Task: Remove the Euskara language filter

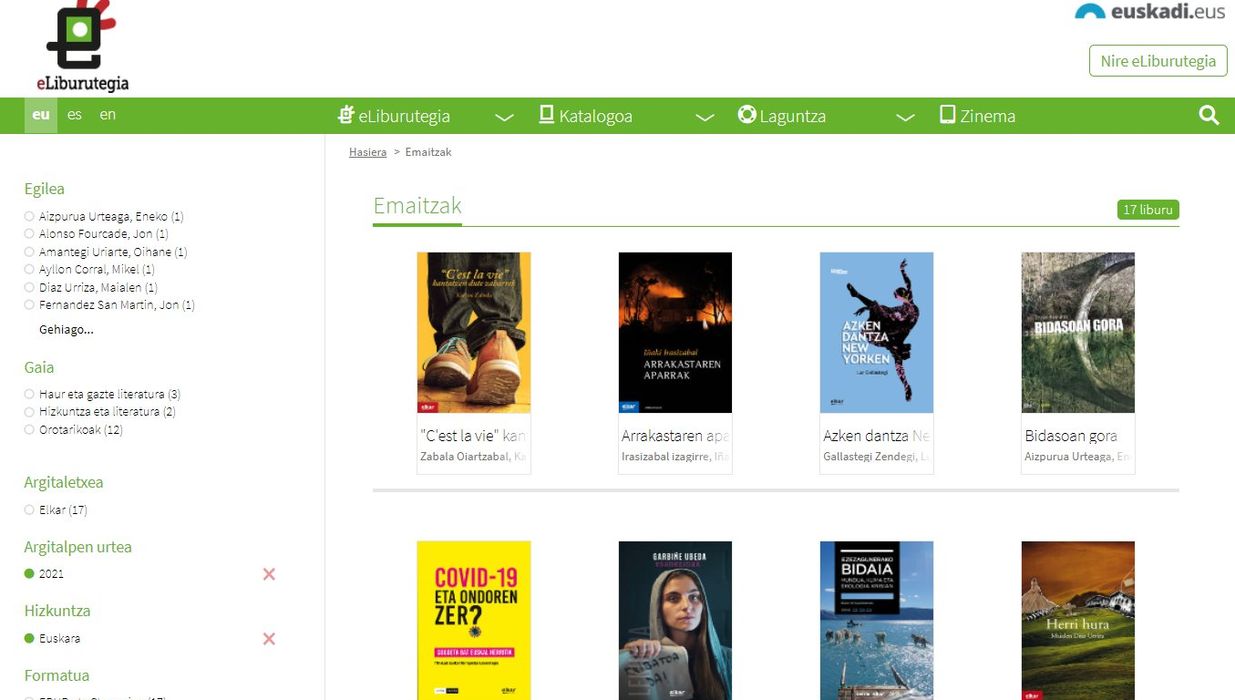Action: (x=268, y=639)
